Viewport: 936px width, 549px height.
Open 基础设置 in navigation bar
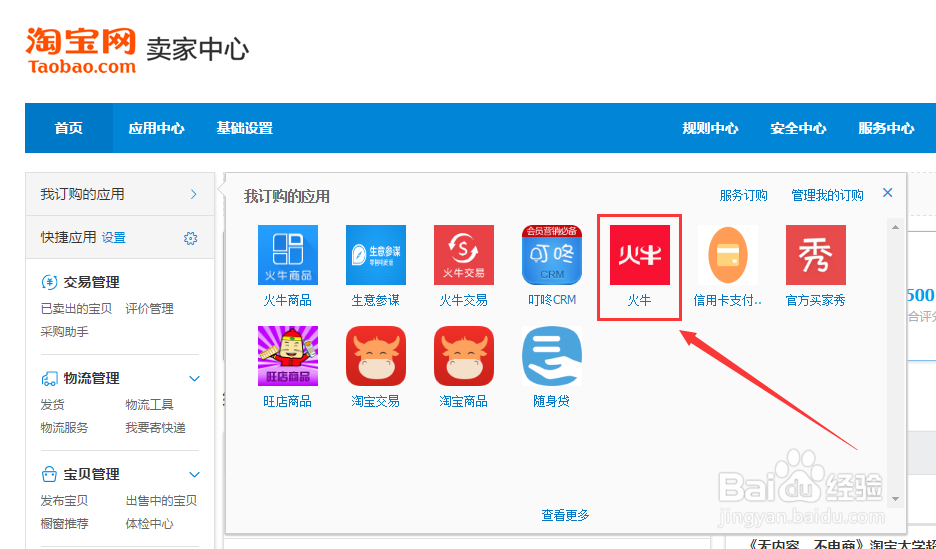coord(244,128)
